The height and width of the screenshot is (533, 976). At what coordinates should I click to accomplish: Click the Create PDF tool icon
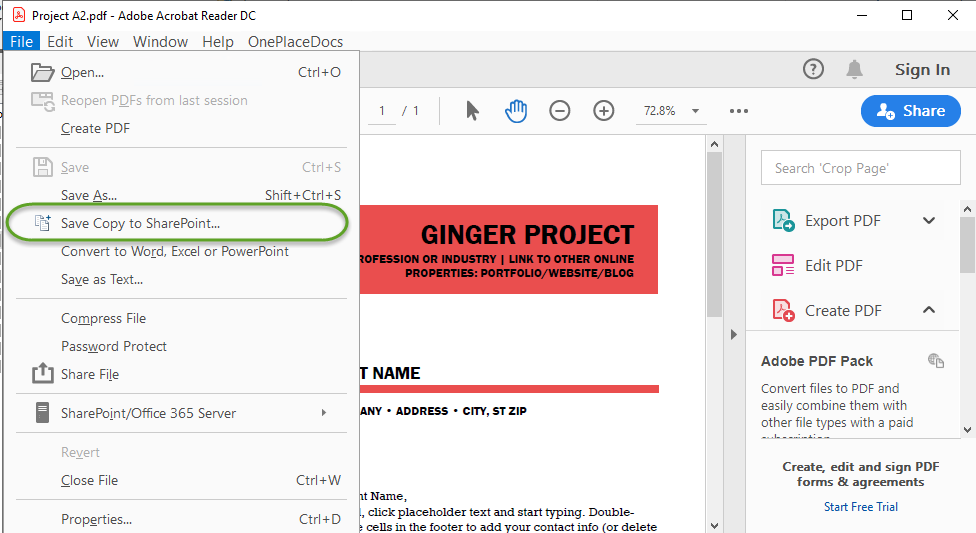(x=783, y=310)
